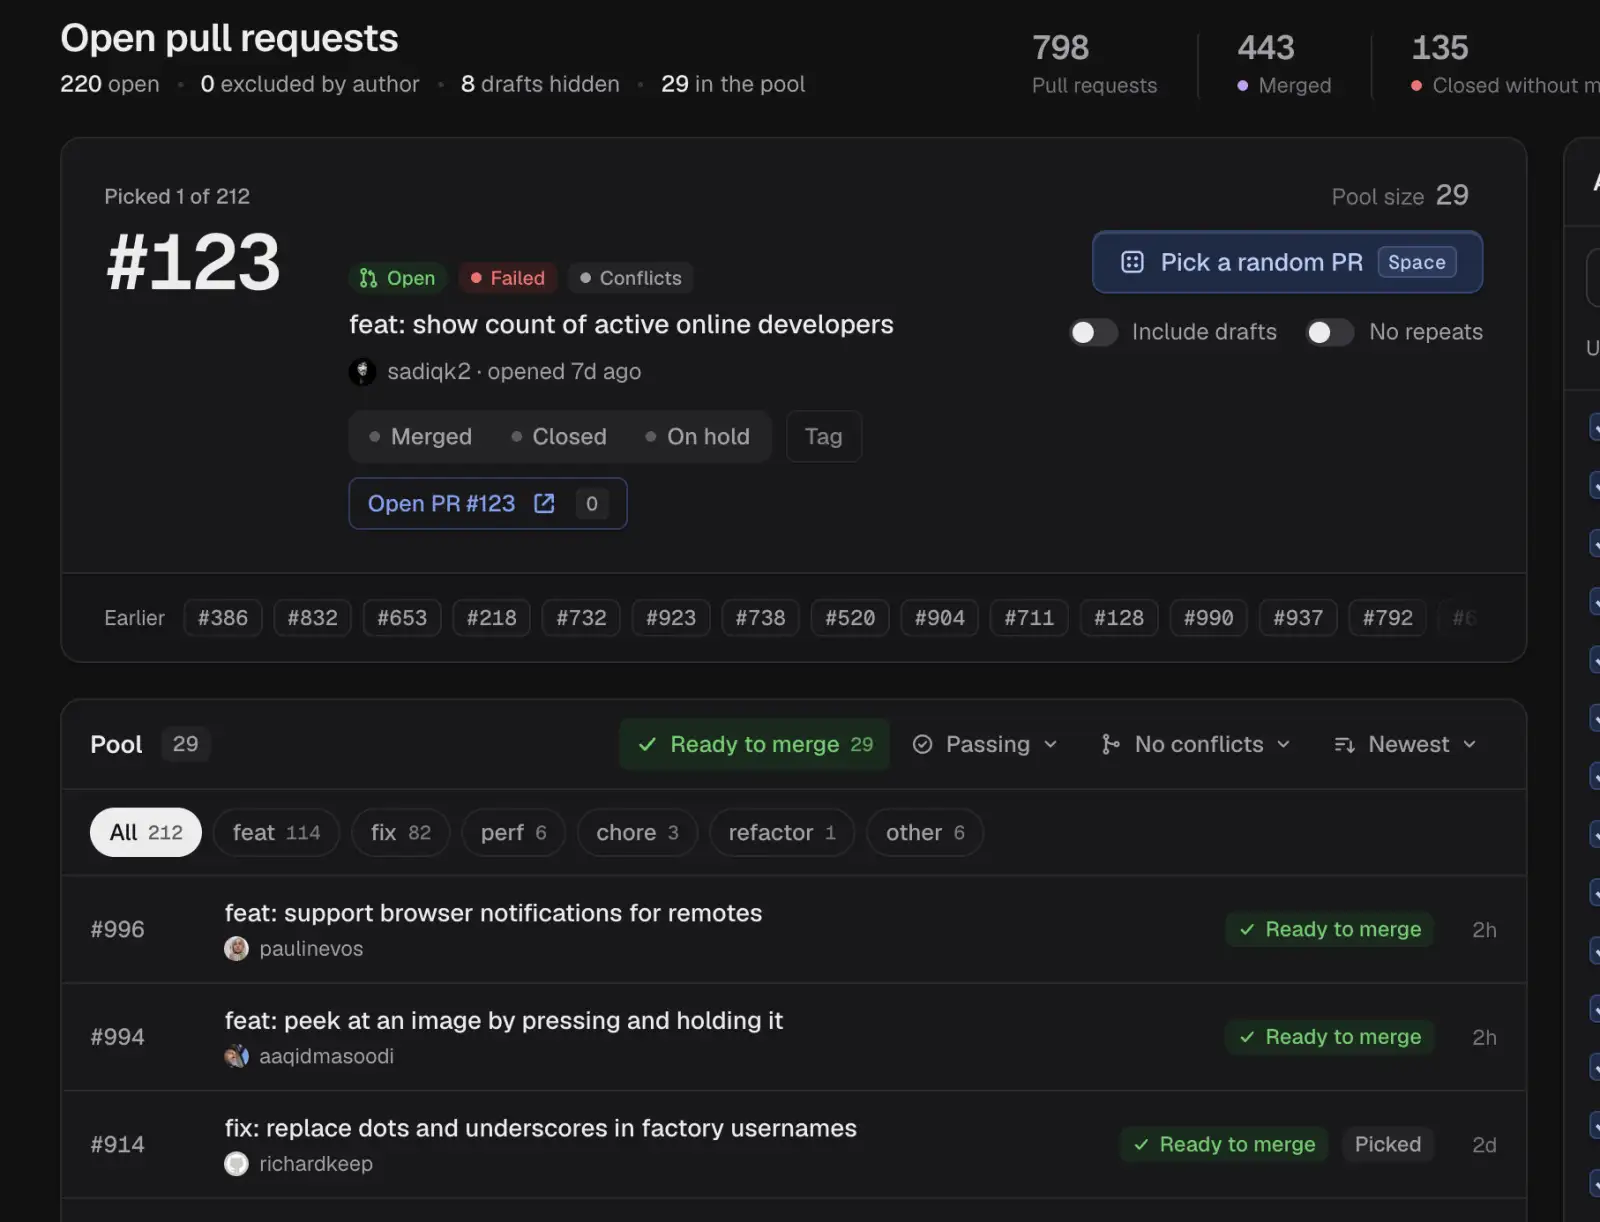Image resolution: width=1600 pixels, height=1222 pixels.
Task: Jump to earlier pick #923
Action: (x=671, y=618)
